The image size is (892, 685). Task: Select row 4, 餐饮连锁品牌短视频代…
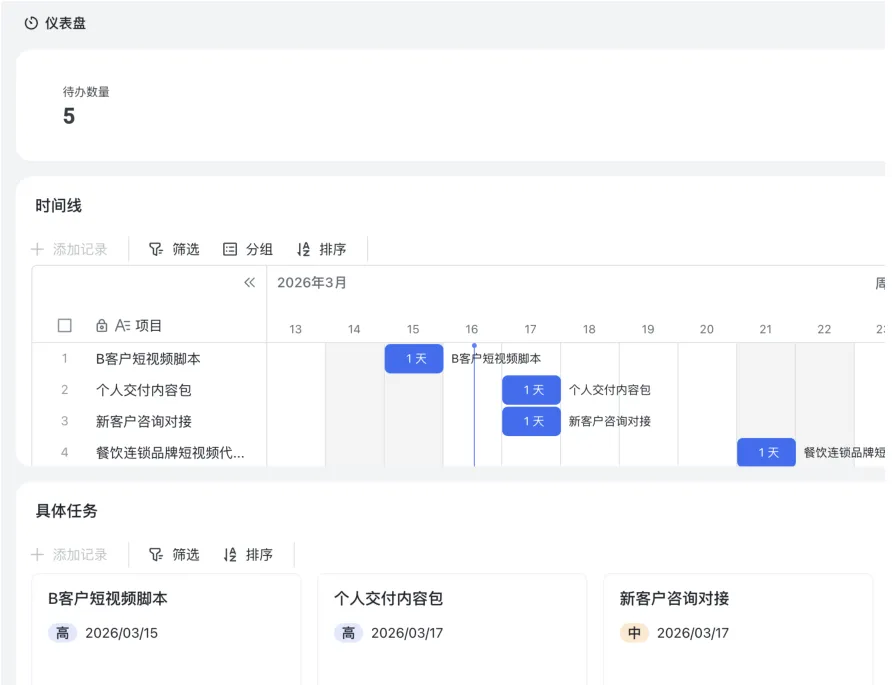[149, 452]
